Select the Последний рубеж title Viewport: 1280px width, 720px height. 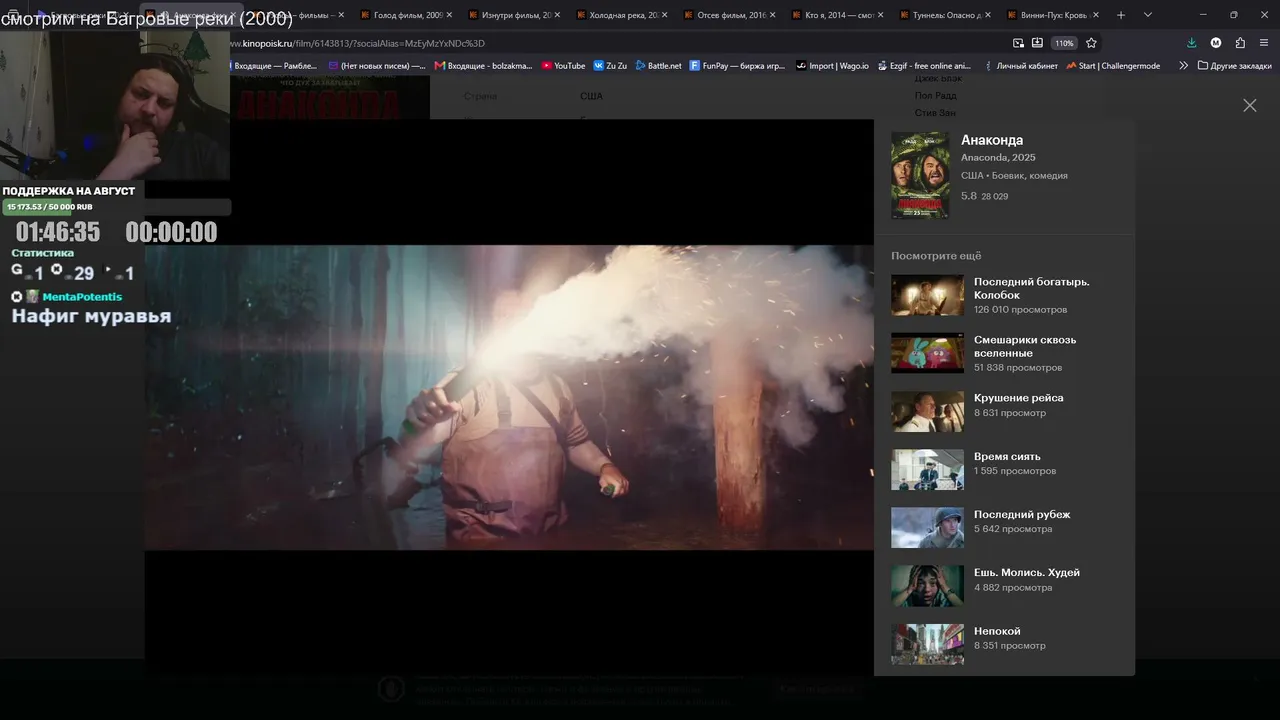click(1022, 514)
